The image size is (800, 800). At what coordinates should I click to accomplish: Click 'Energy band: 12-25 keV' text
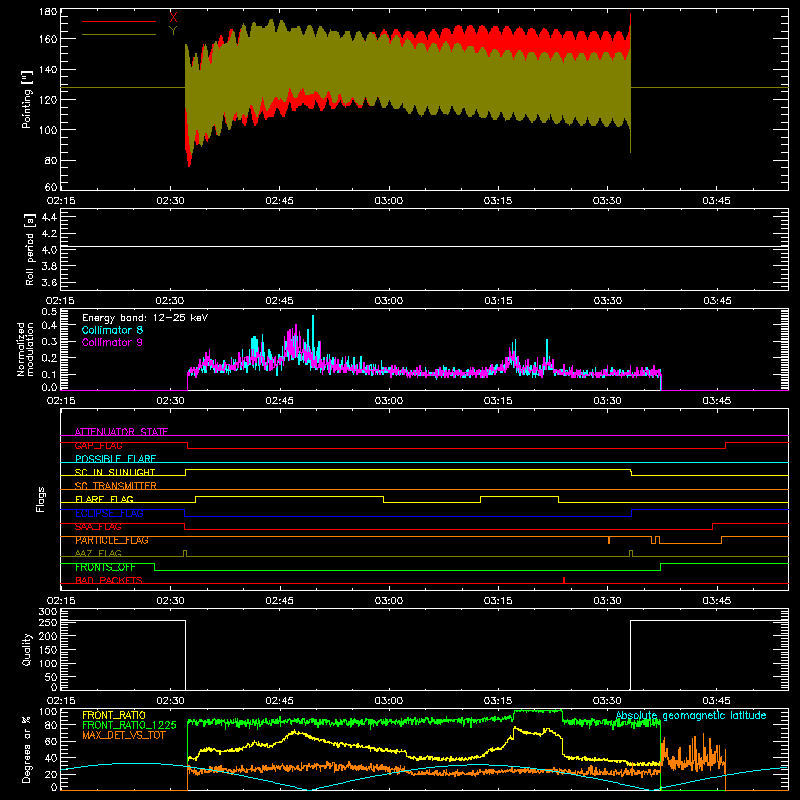(145, 318)
